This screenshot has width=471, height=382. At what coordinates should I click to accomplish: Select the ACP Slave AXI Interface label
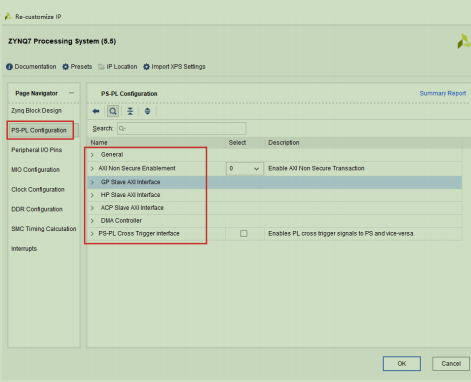[132, 208]
